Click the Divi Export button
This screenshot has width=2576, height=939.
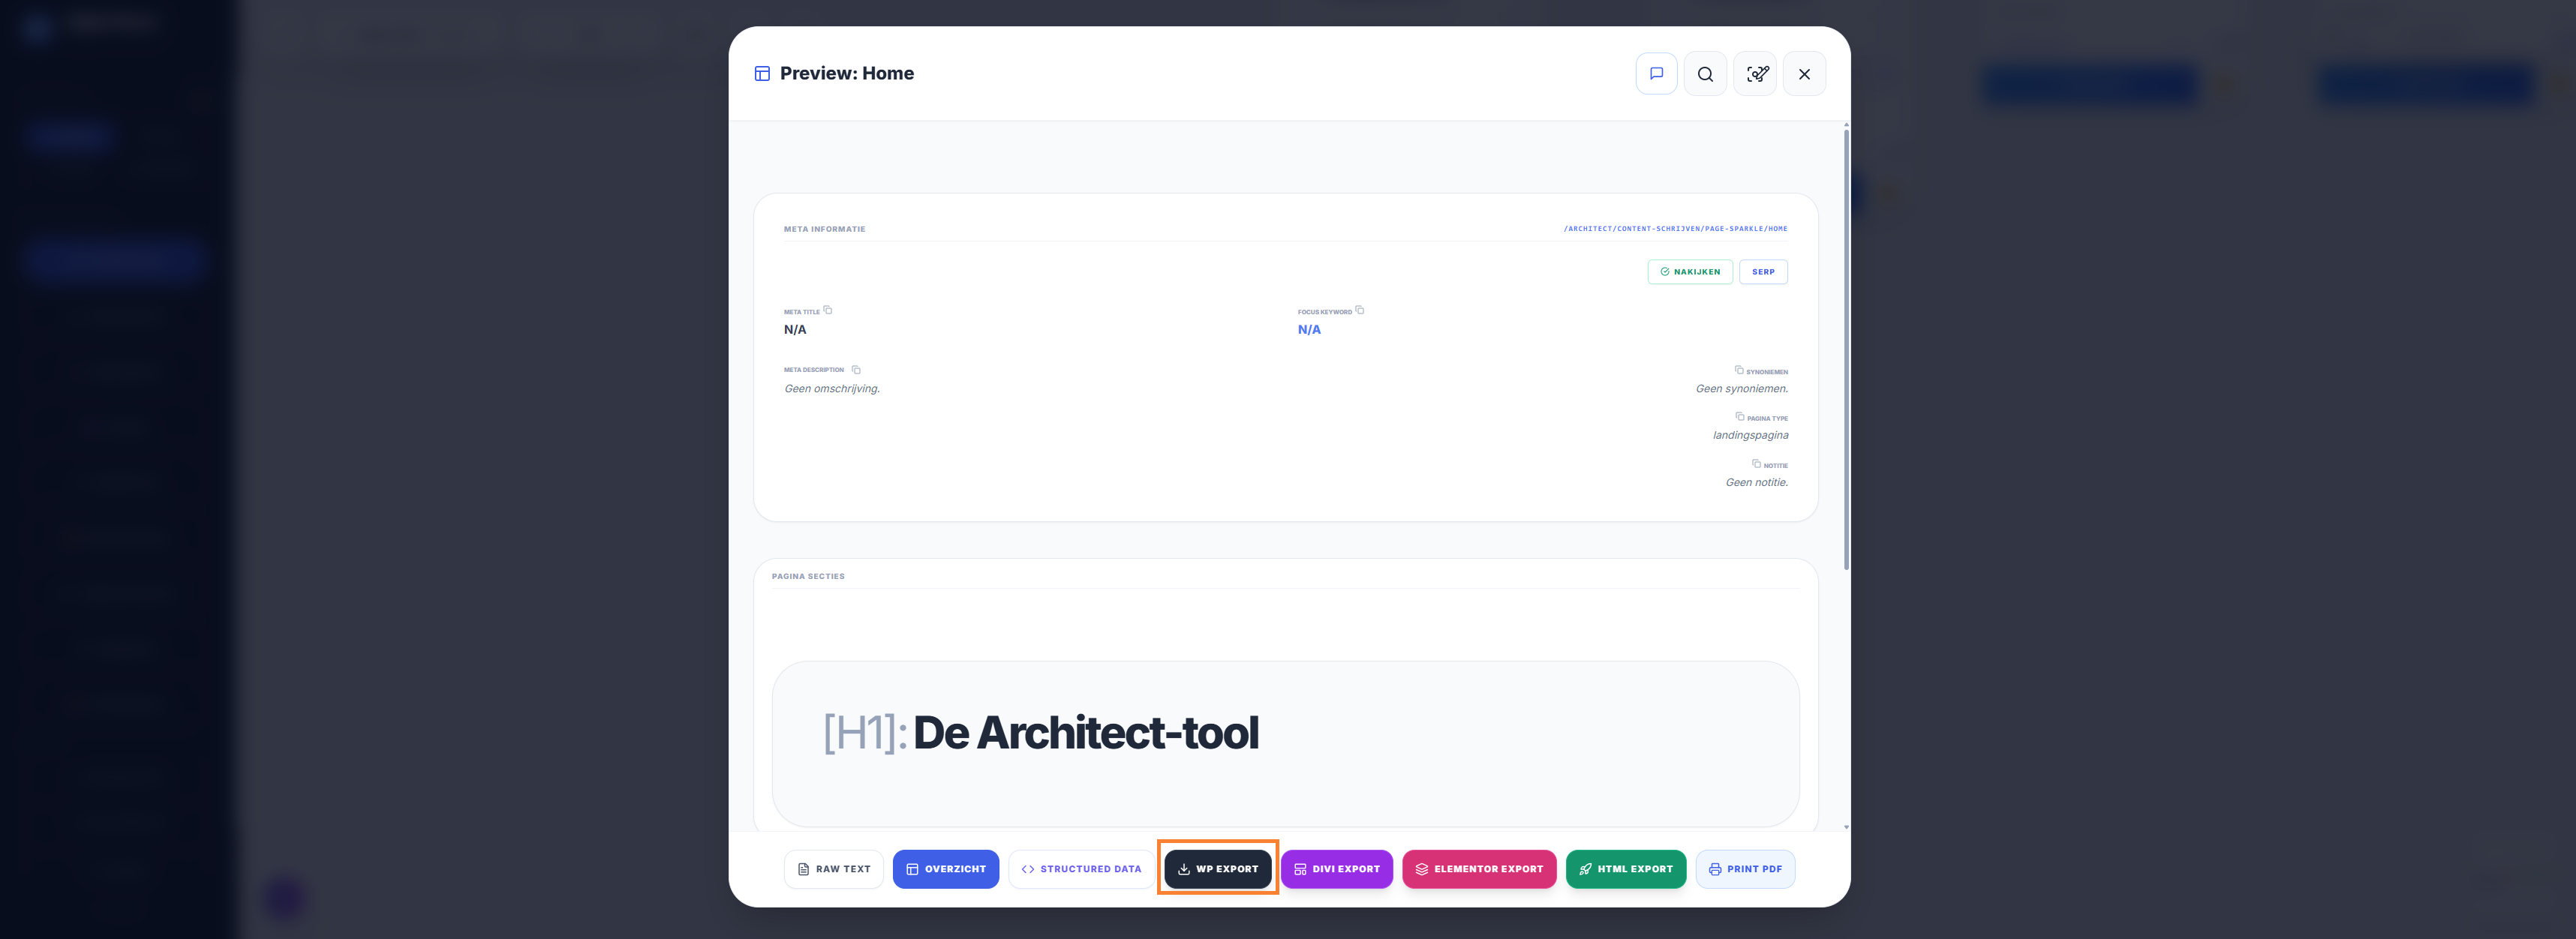point(1337,869)
